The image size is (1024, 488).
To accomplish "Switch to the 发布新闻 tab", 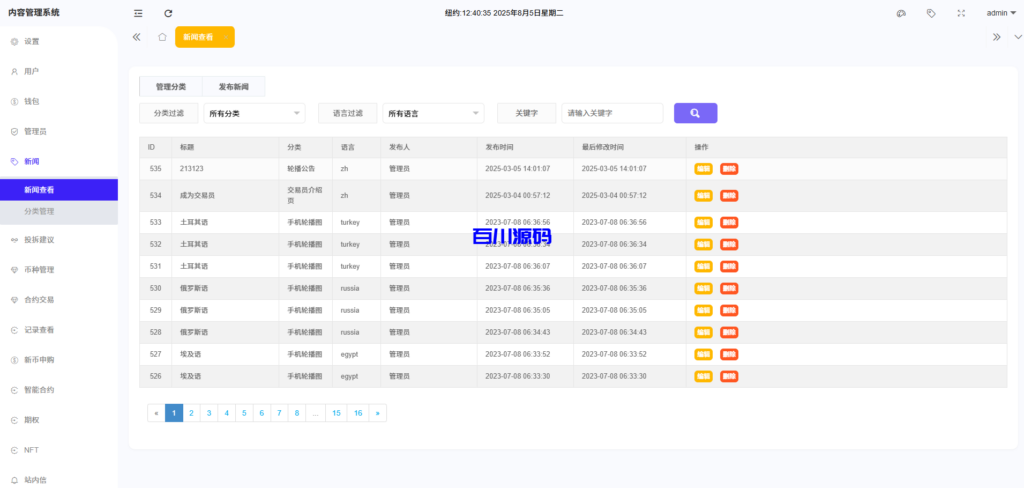I will (x=234, y=87).
